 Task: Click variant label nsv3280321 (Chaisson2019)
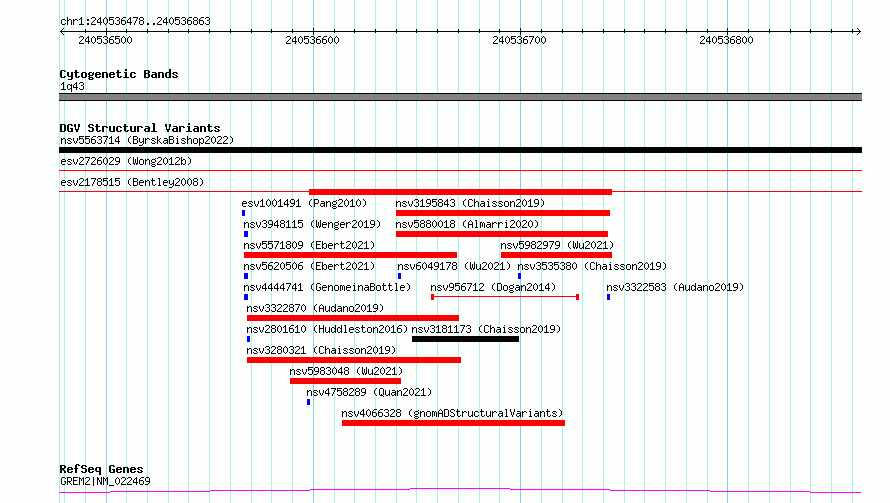tap(321, 350)
